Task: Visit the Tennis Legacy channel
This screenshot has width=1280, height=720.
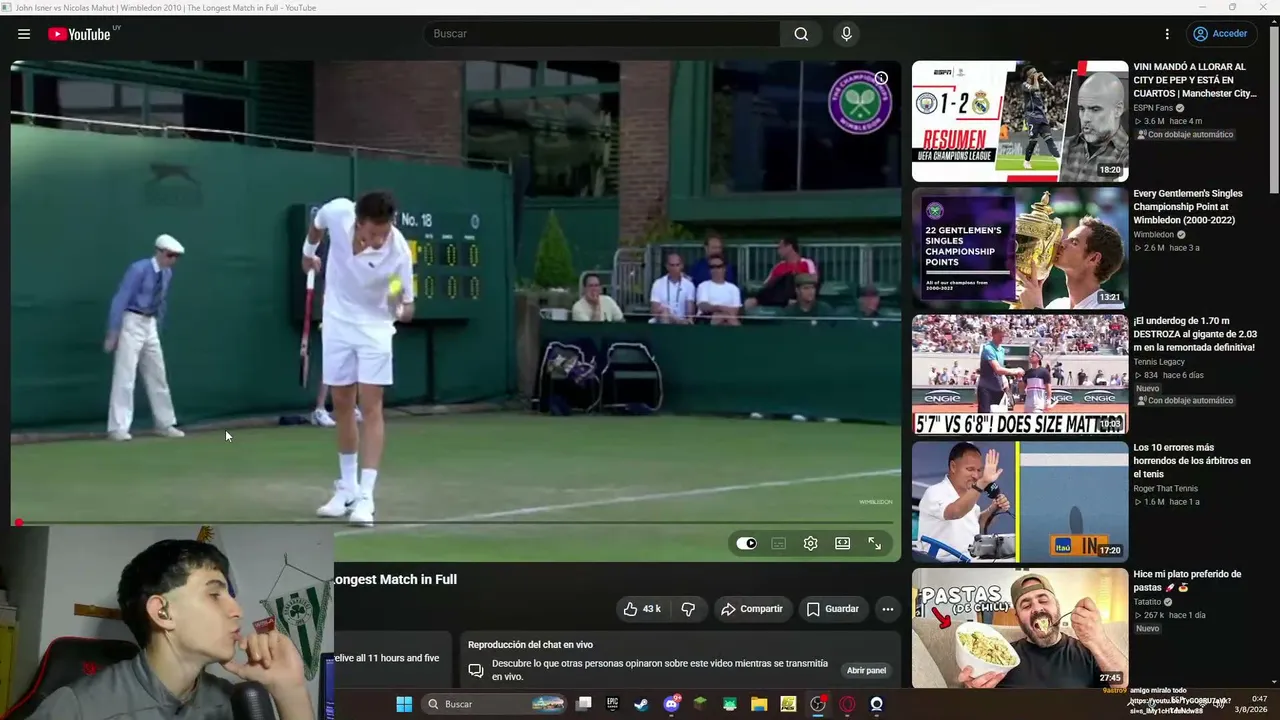Action: coord(1159,362)
